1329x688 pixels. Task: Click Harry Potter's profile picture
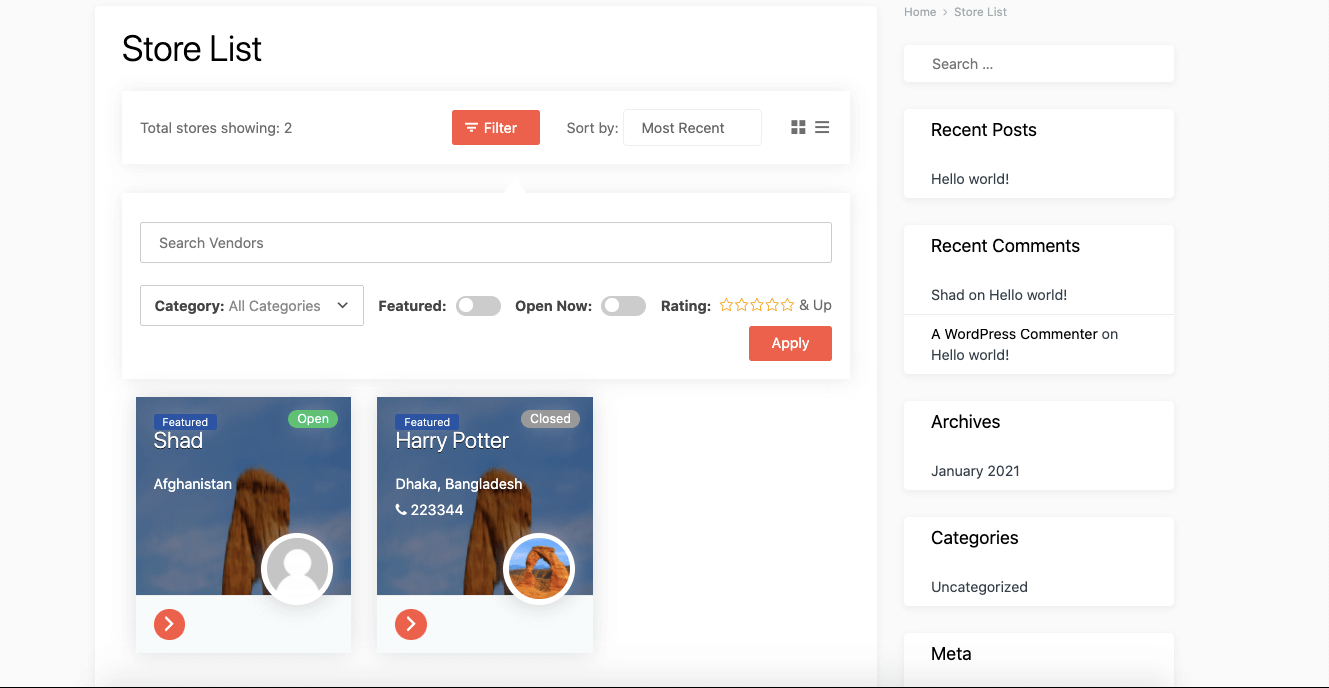[539, 568]
